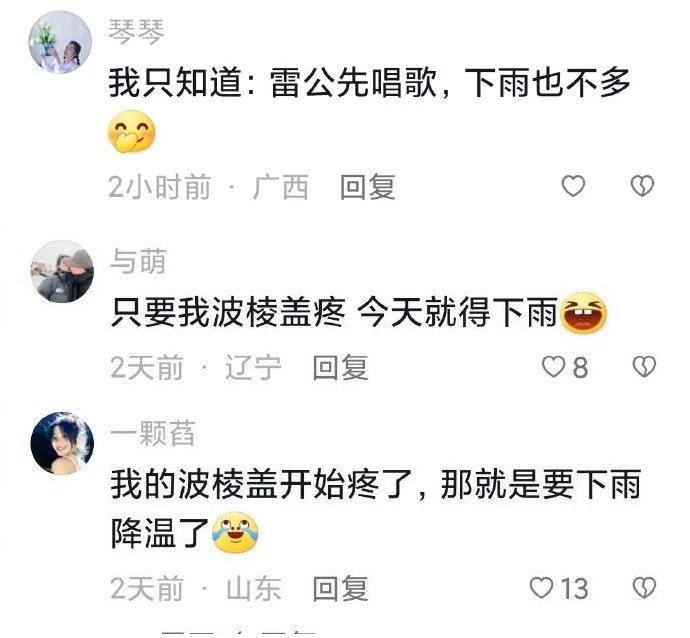Dislike 琴琴's comment with broken heart
The image size is (690, 638).
point(642,186)
